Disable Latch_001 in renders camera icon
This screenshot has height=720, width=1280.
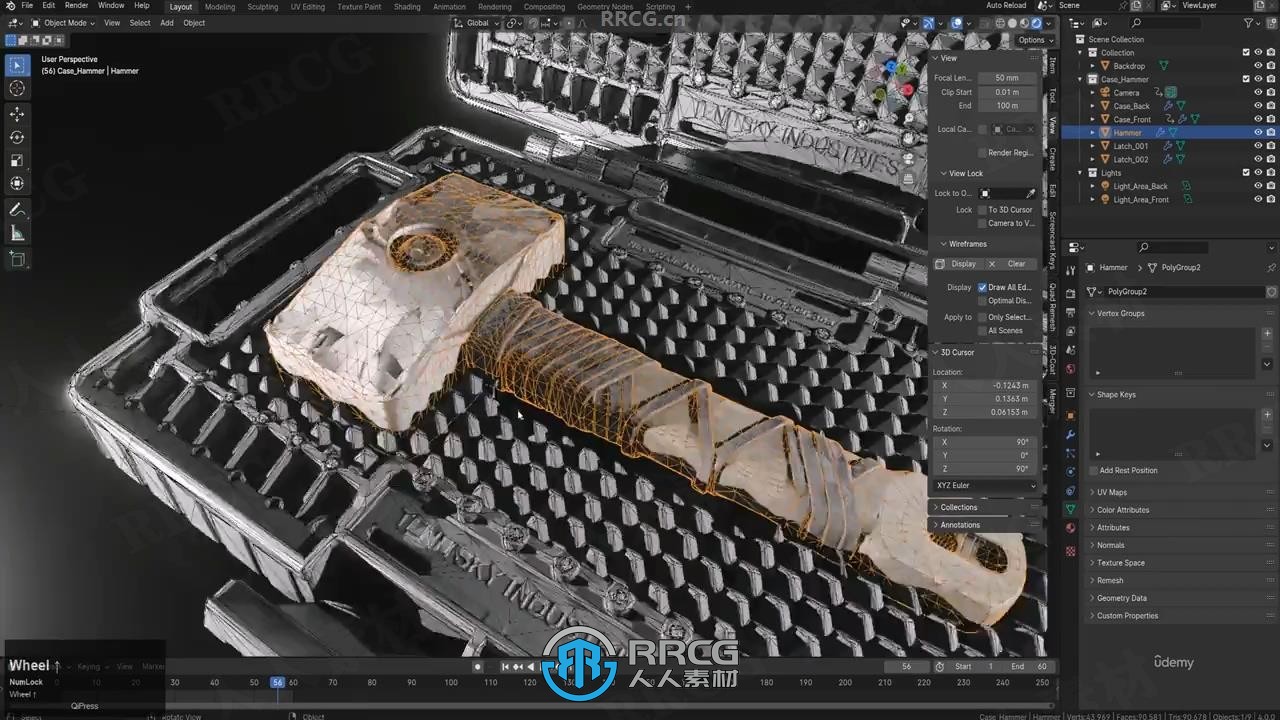pyautogui.click(x=1271, y=146)
